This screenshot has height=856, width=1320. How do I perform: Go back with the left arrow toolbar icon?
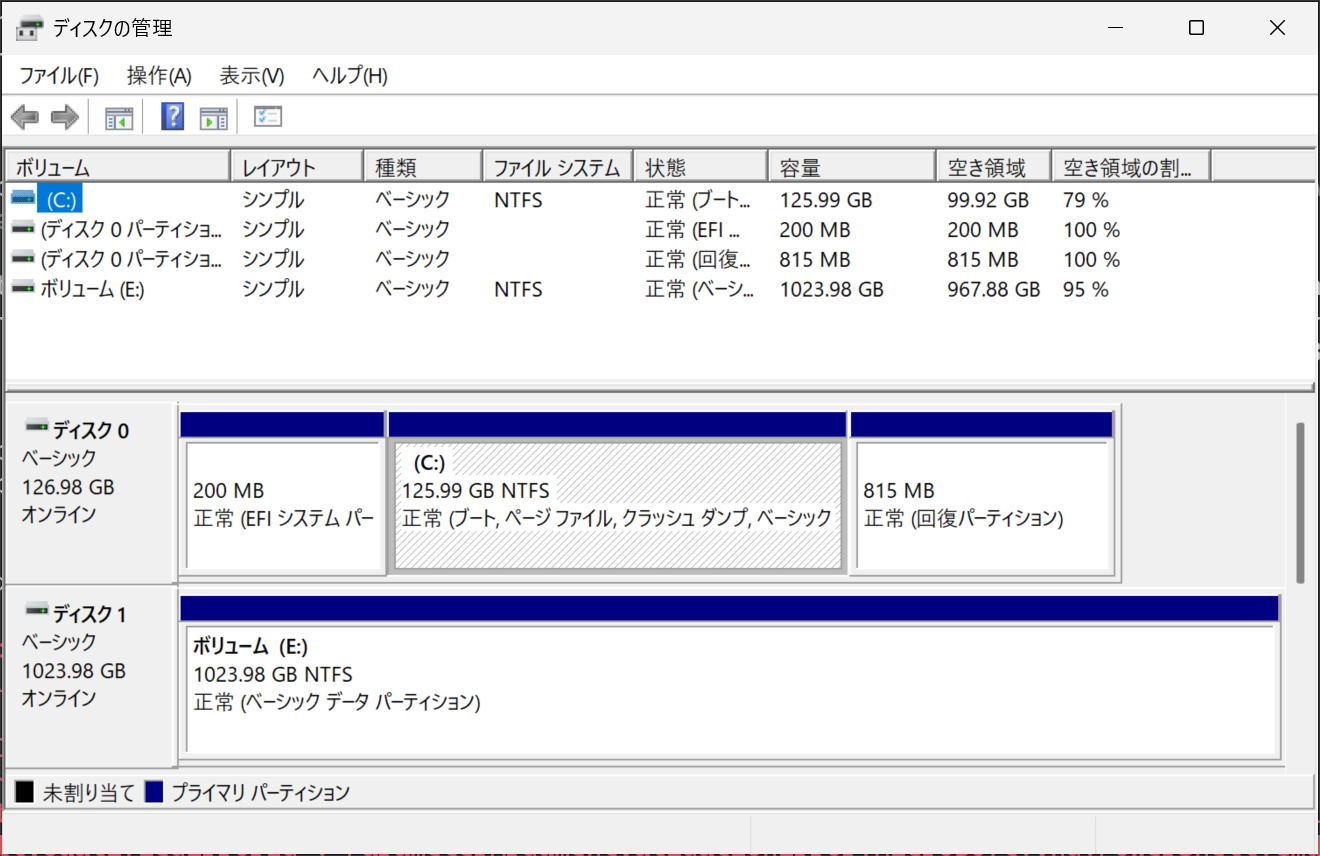25,118
